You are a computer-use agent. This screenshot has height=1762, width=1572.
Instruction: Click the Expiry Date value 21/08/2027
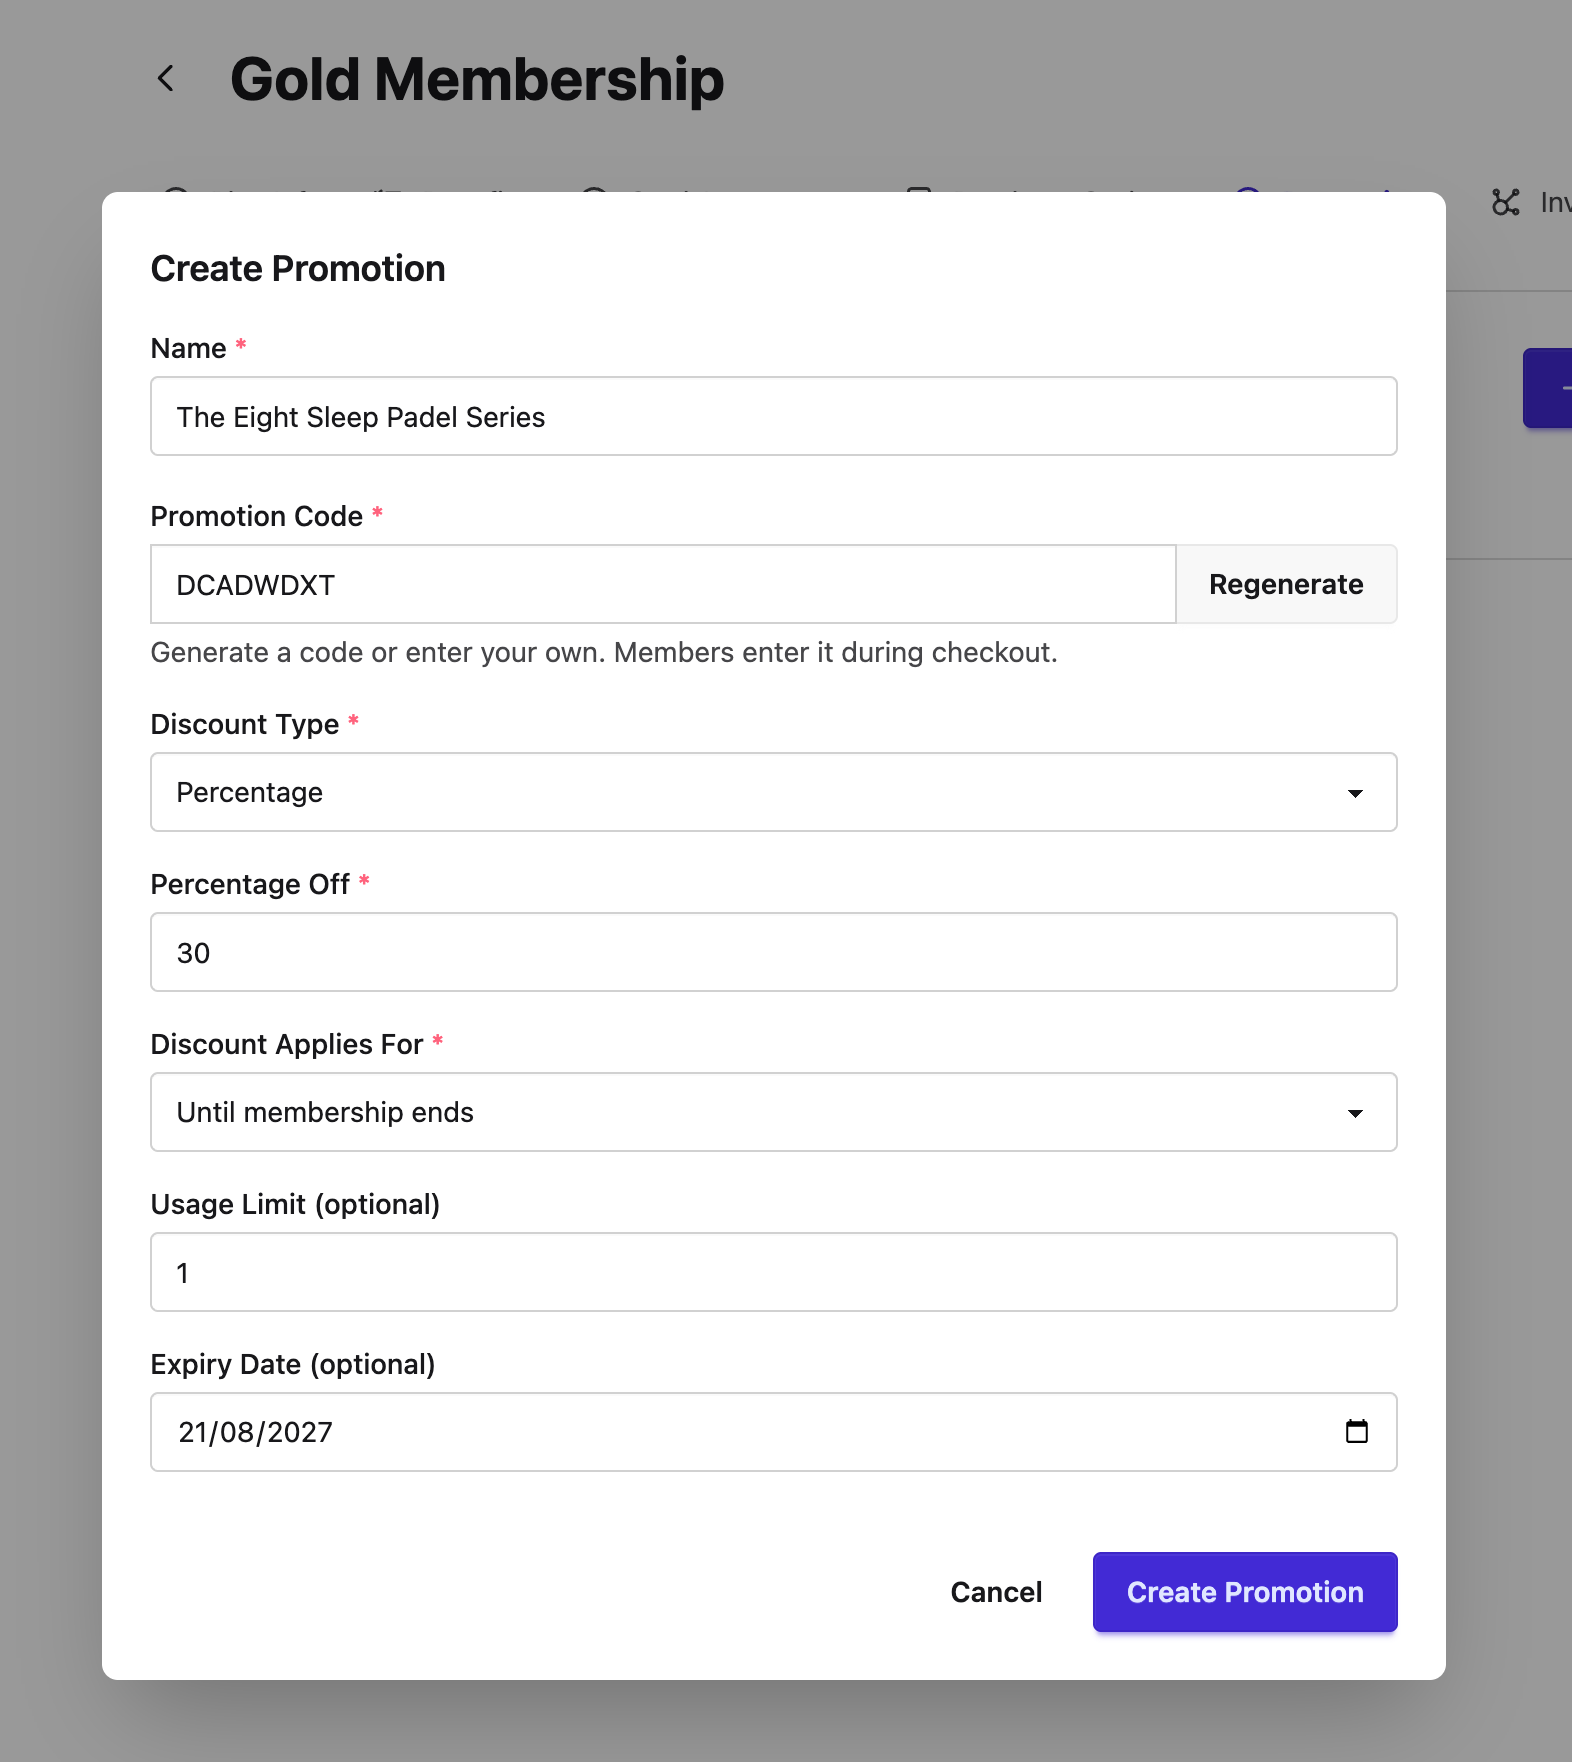pos(255,1432)
